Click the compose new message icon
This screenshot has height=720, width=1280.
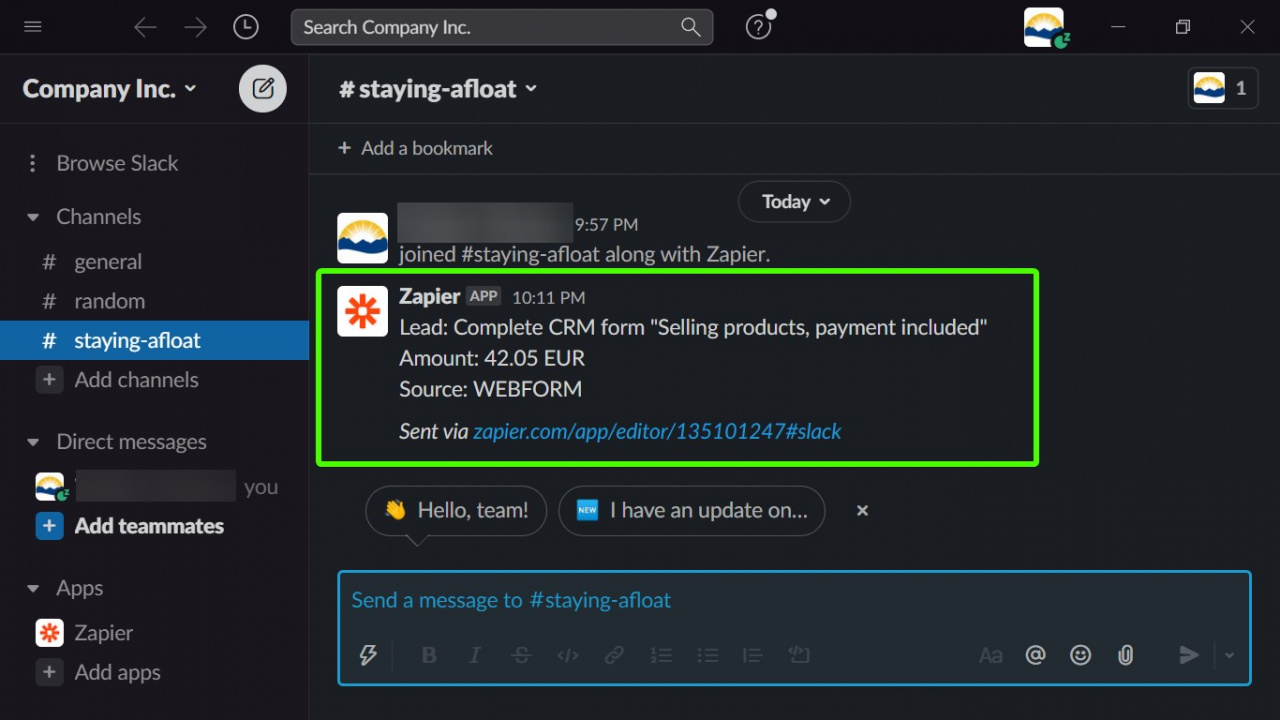tap(263, 88)
